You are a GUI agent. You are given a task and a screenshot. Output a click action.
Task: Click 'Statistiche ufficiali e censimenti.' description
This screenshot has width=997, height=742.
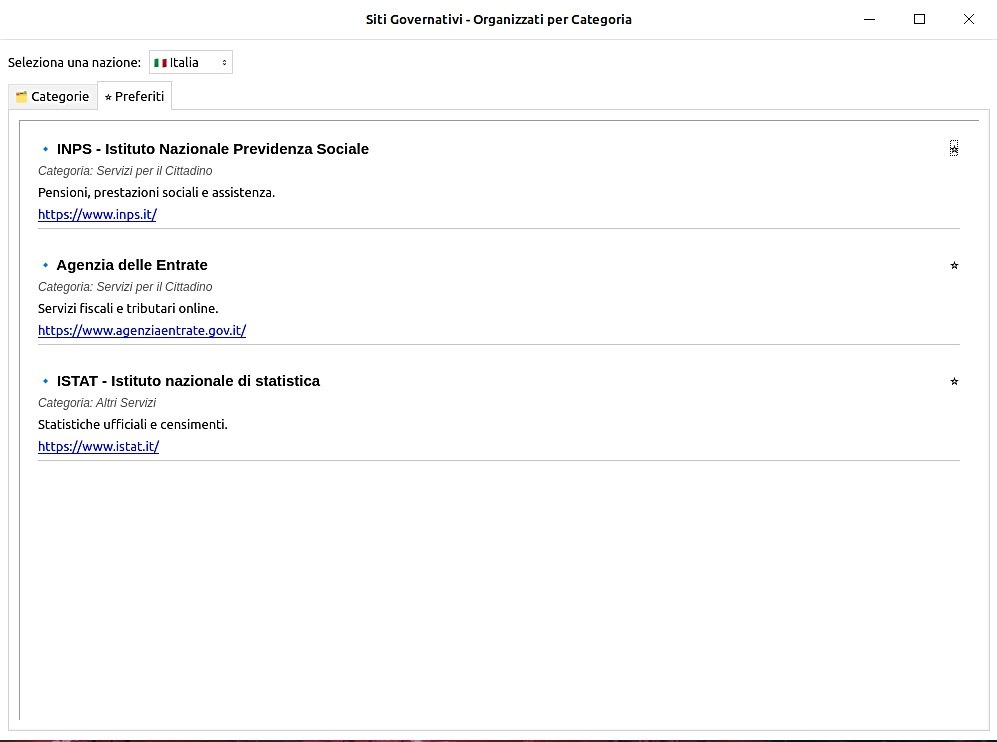click(133, 425)
